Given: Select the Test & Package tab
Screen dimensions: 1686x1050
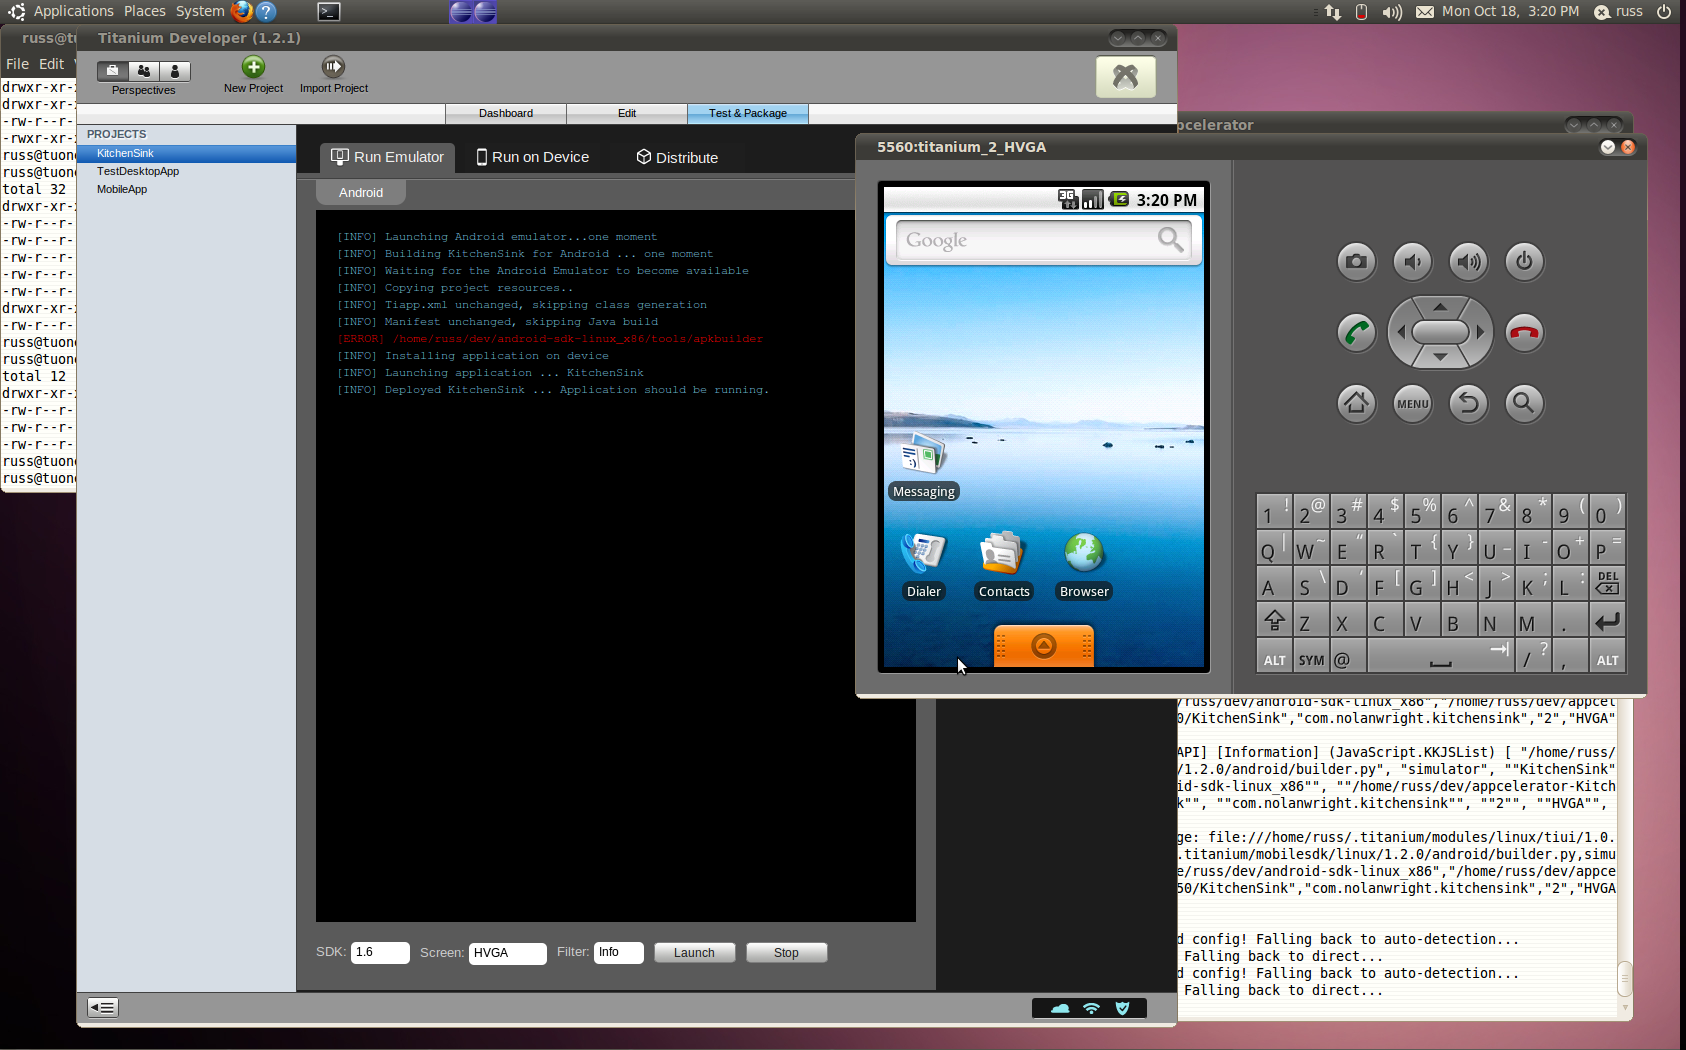Looking at the screenshot, I should pos(748,113).
